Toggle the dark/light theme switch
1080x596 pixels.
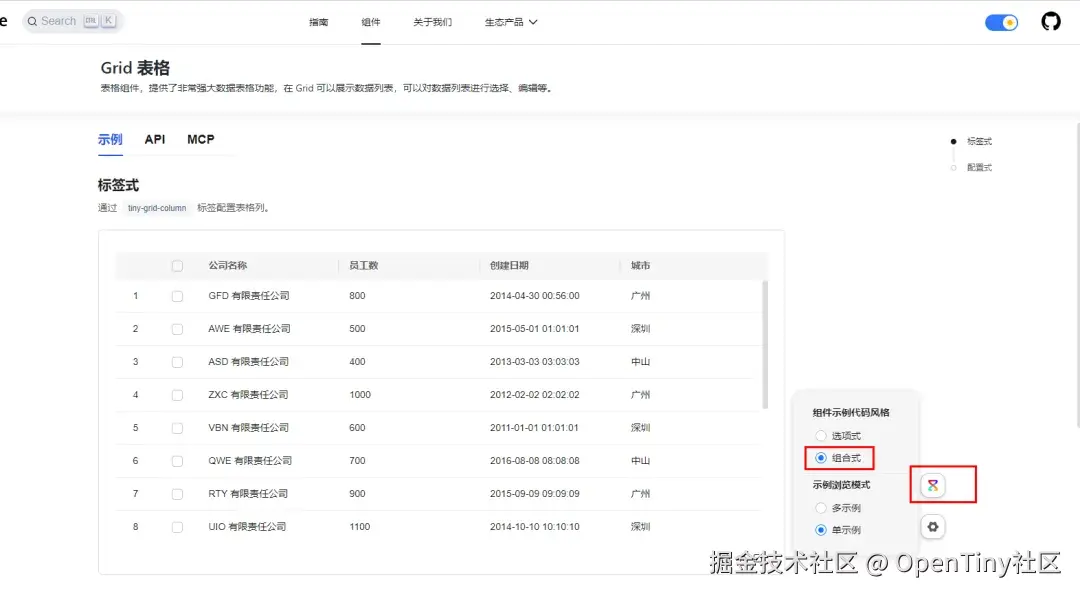(x=1001, y=22)
